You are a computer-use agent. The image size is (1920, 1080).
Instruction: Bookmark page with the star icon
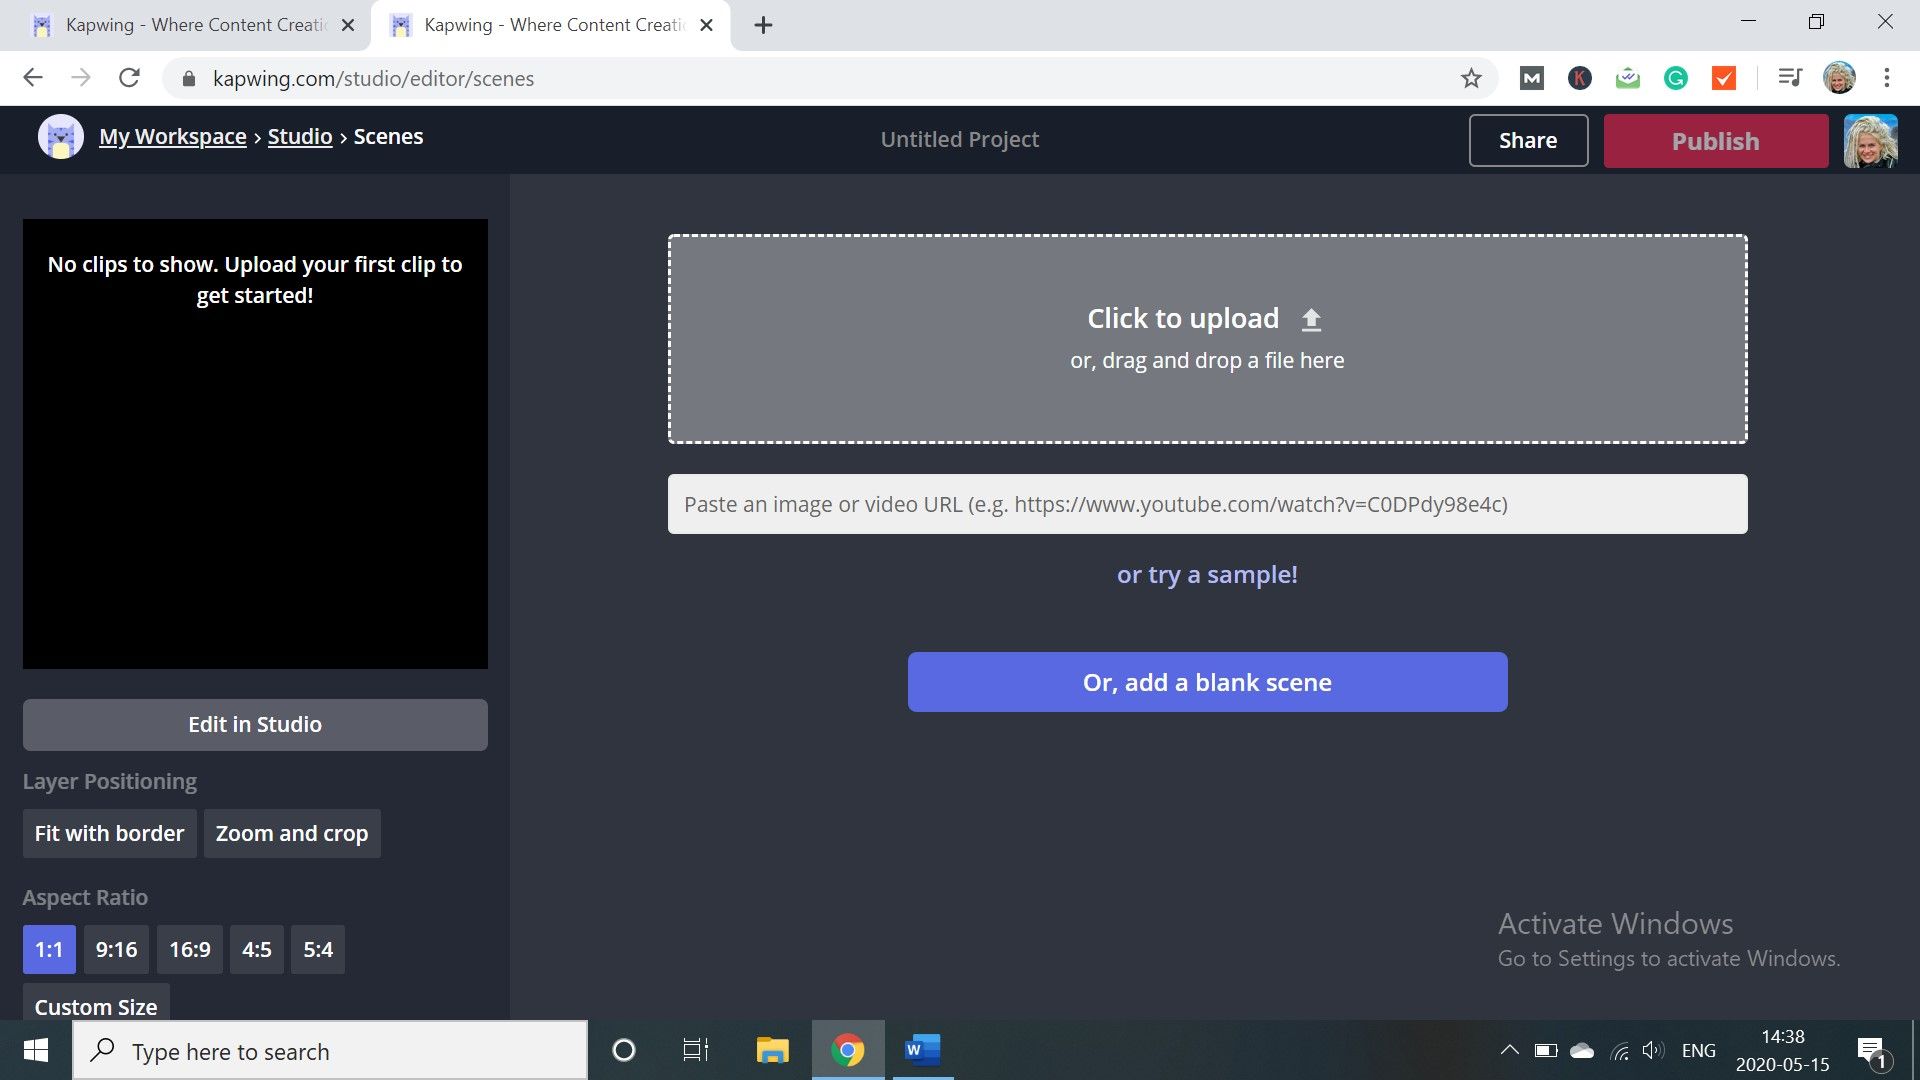coord(1470,78)
